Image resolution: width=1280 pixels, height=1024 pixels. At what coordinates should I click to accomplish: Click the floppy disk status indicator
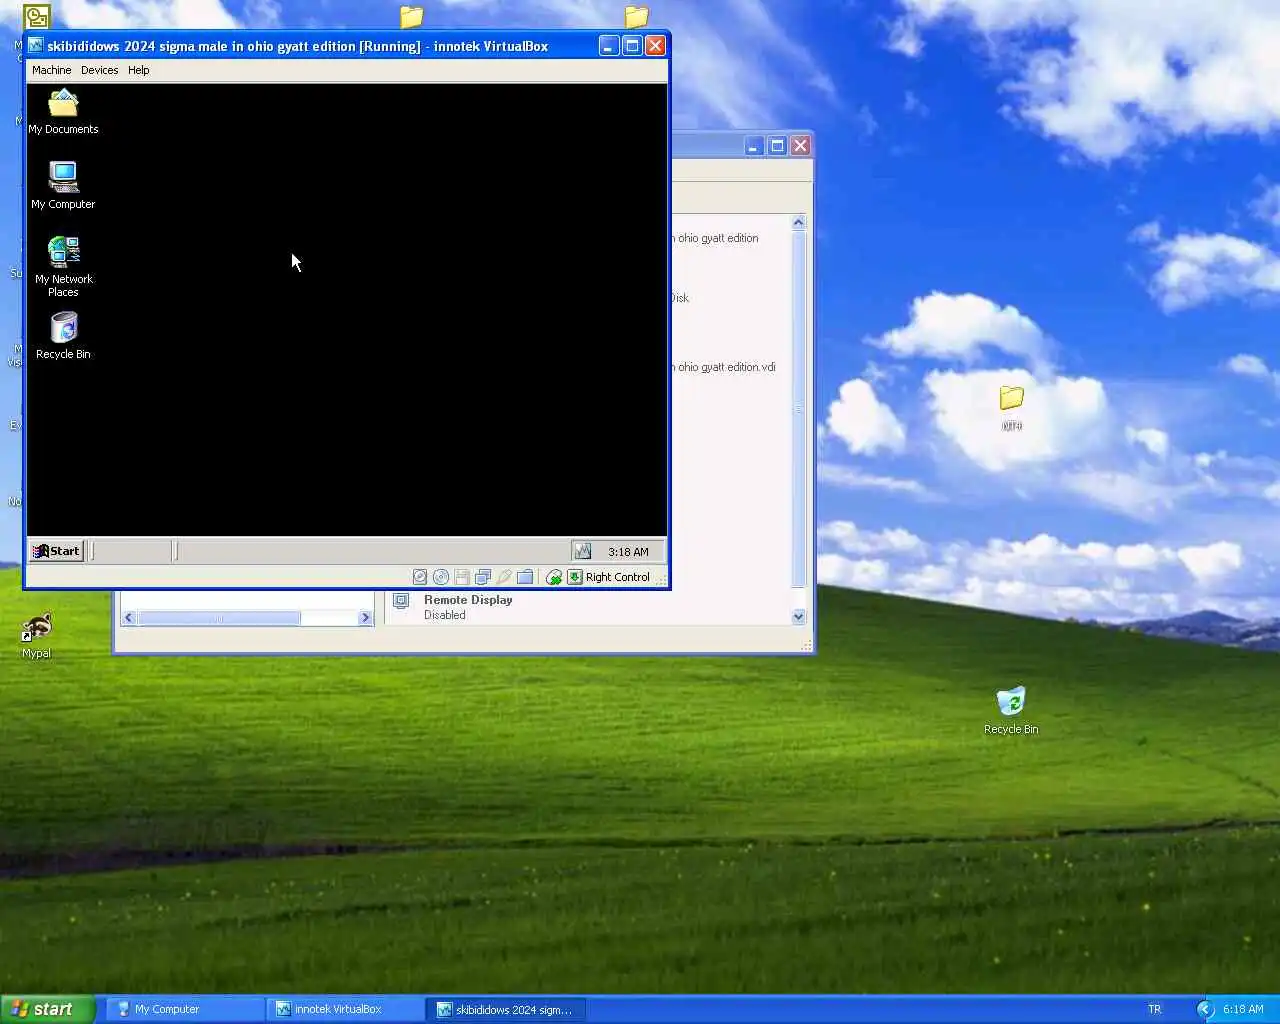pos(462,577)
